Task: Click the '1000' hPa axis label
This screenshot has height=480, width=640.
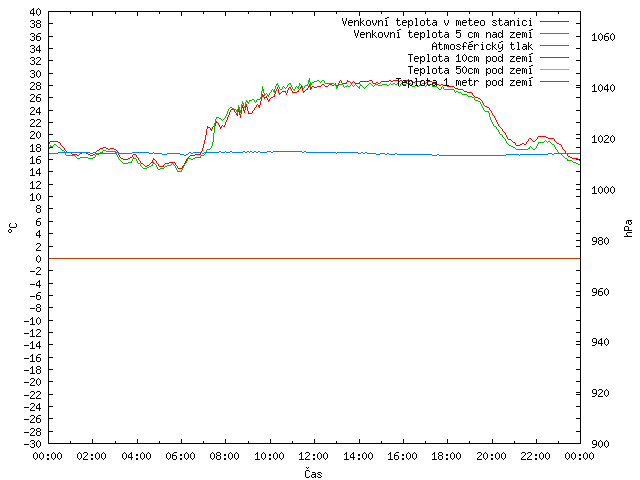Action: point(603,190)
